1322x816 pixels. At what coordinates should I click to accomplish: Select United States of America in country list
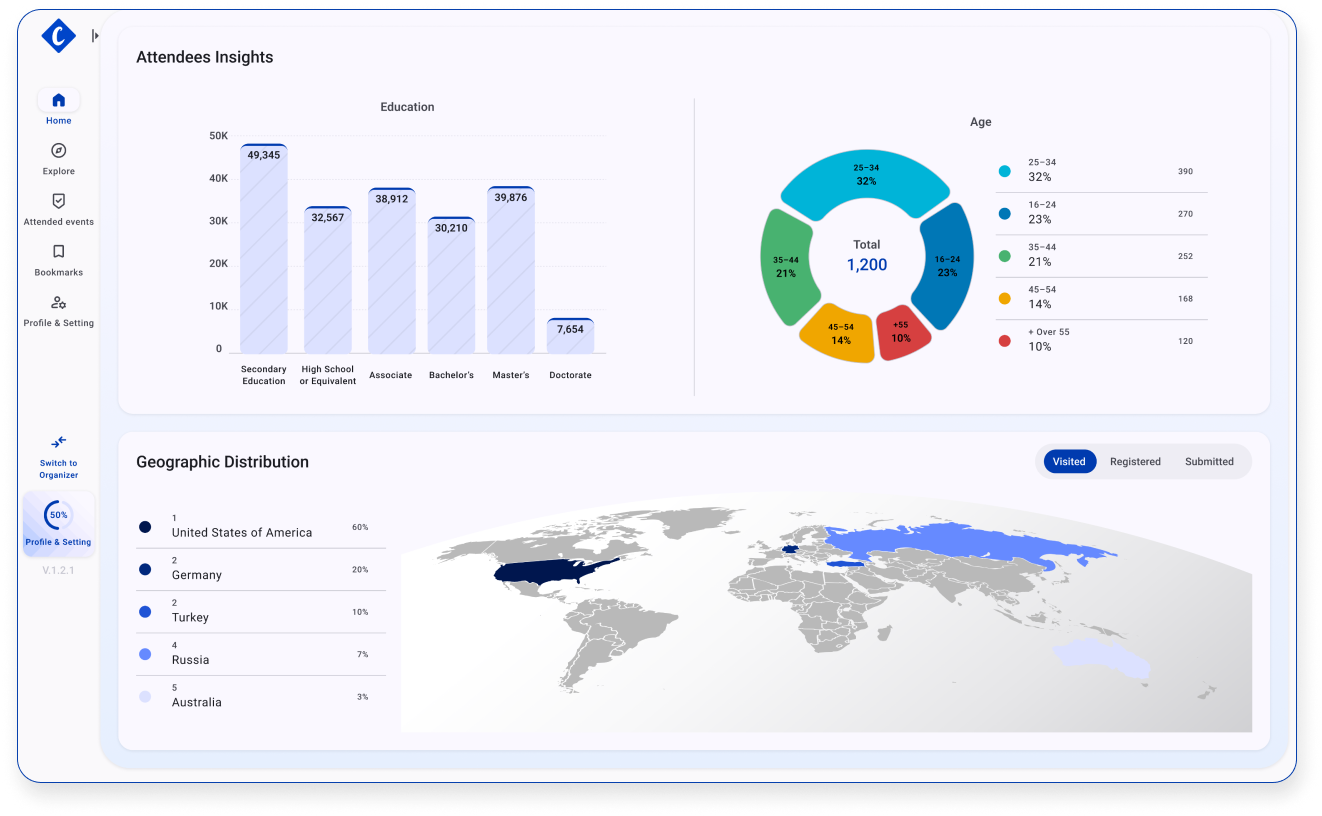coord(241,533)
